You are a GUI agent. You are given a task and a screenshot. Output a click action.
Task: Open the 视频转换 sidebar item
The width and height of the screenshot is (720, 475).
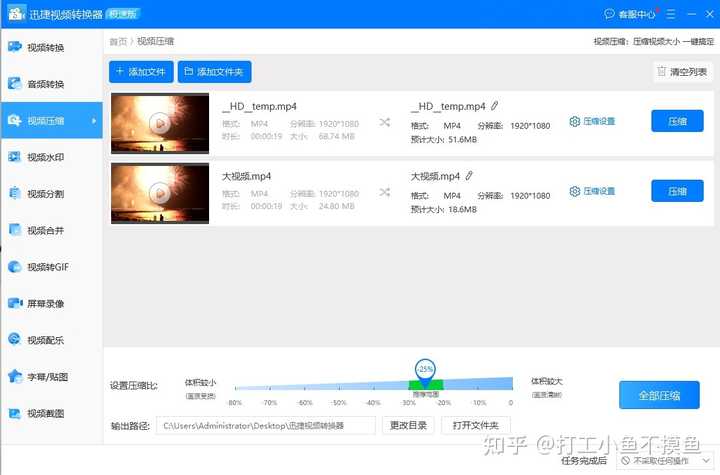click(51, 47)
